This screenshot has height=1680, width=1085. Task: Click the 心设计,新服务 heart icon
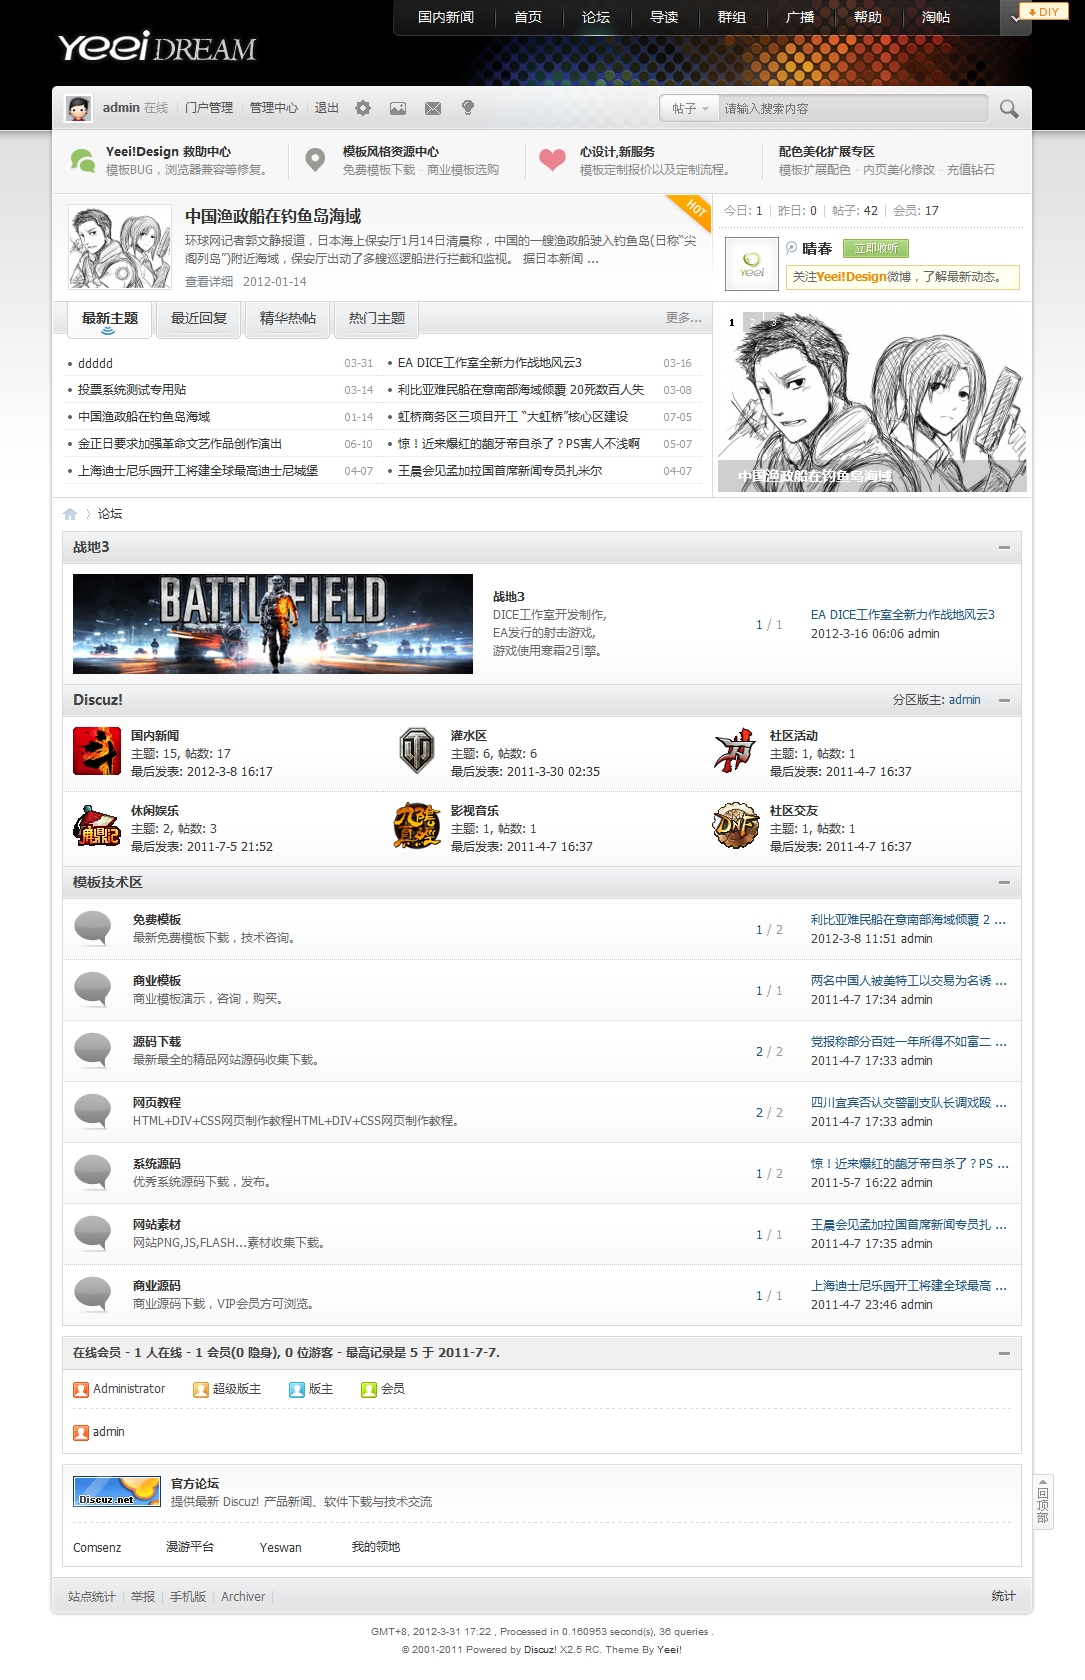pos(552,160)
